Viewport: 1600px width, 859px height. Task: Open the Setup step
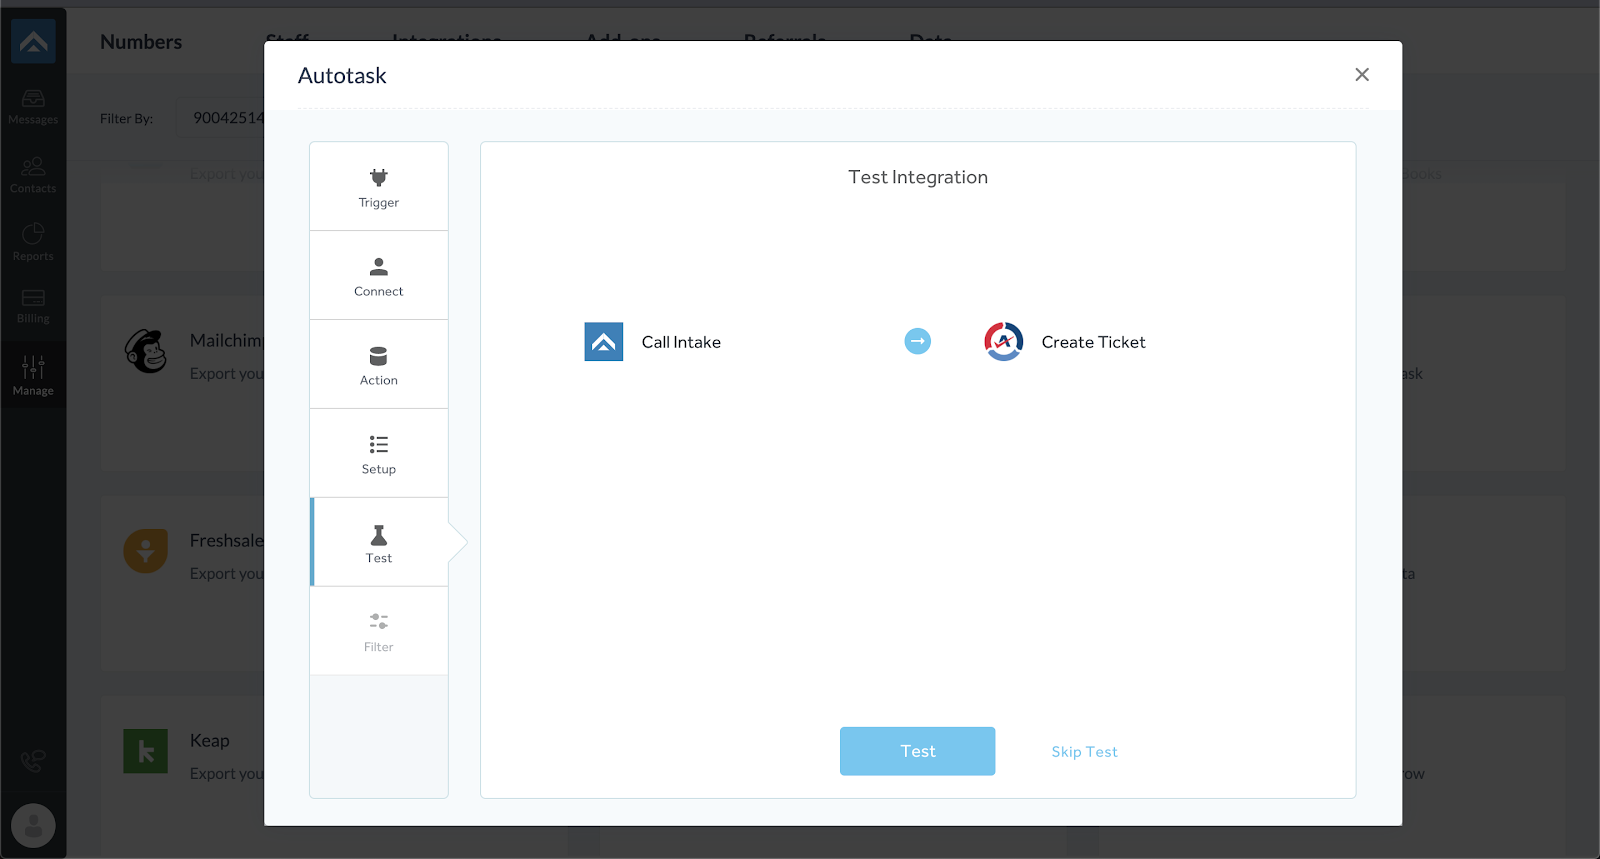pyautogui.click(x=379, y=454)
